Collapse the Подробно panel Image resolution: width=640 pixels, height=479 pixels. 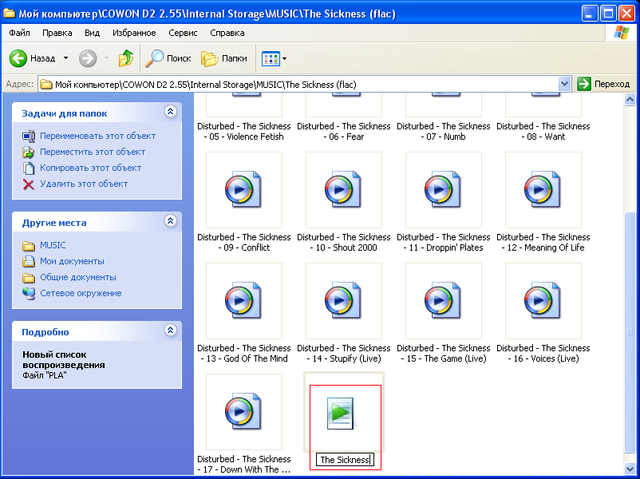click(x=170, y=330)
